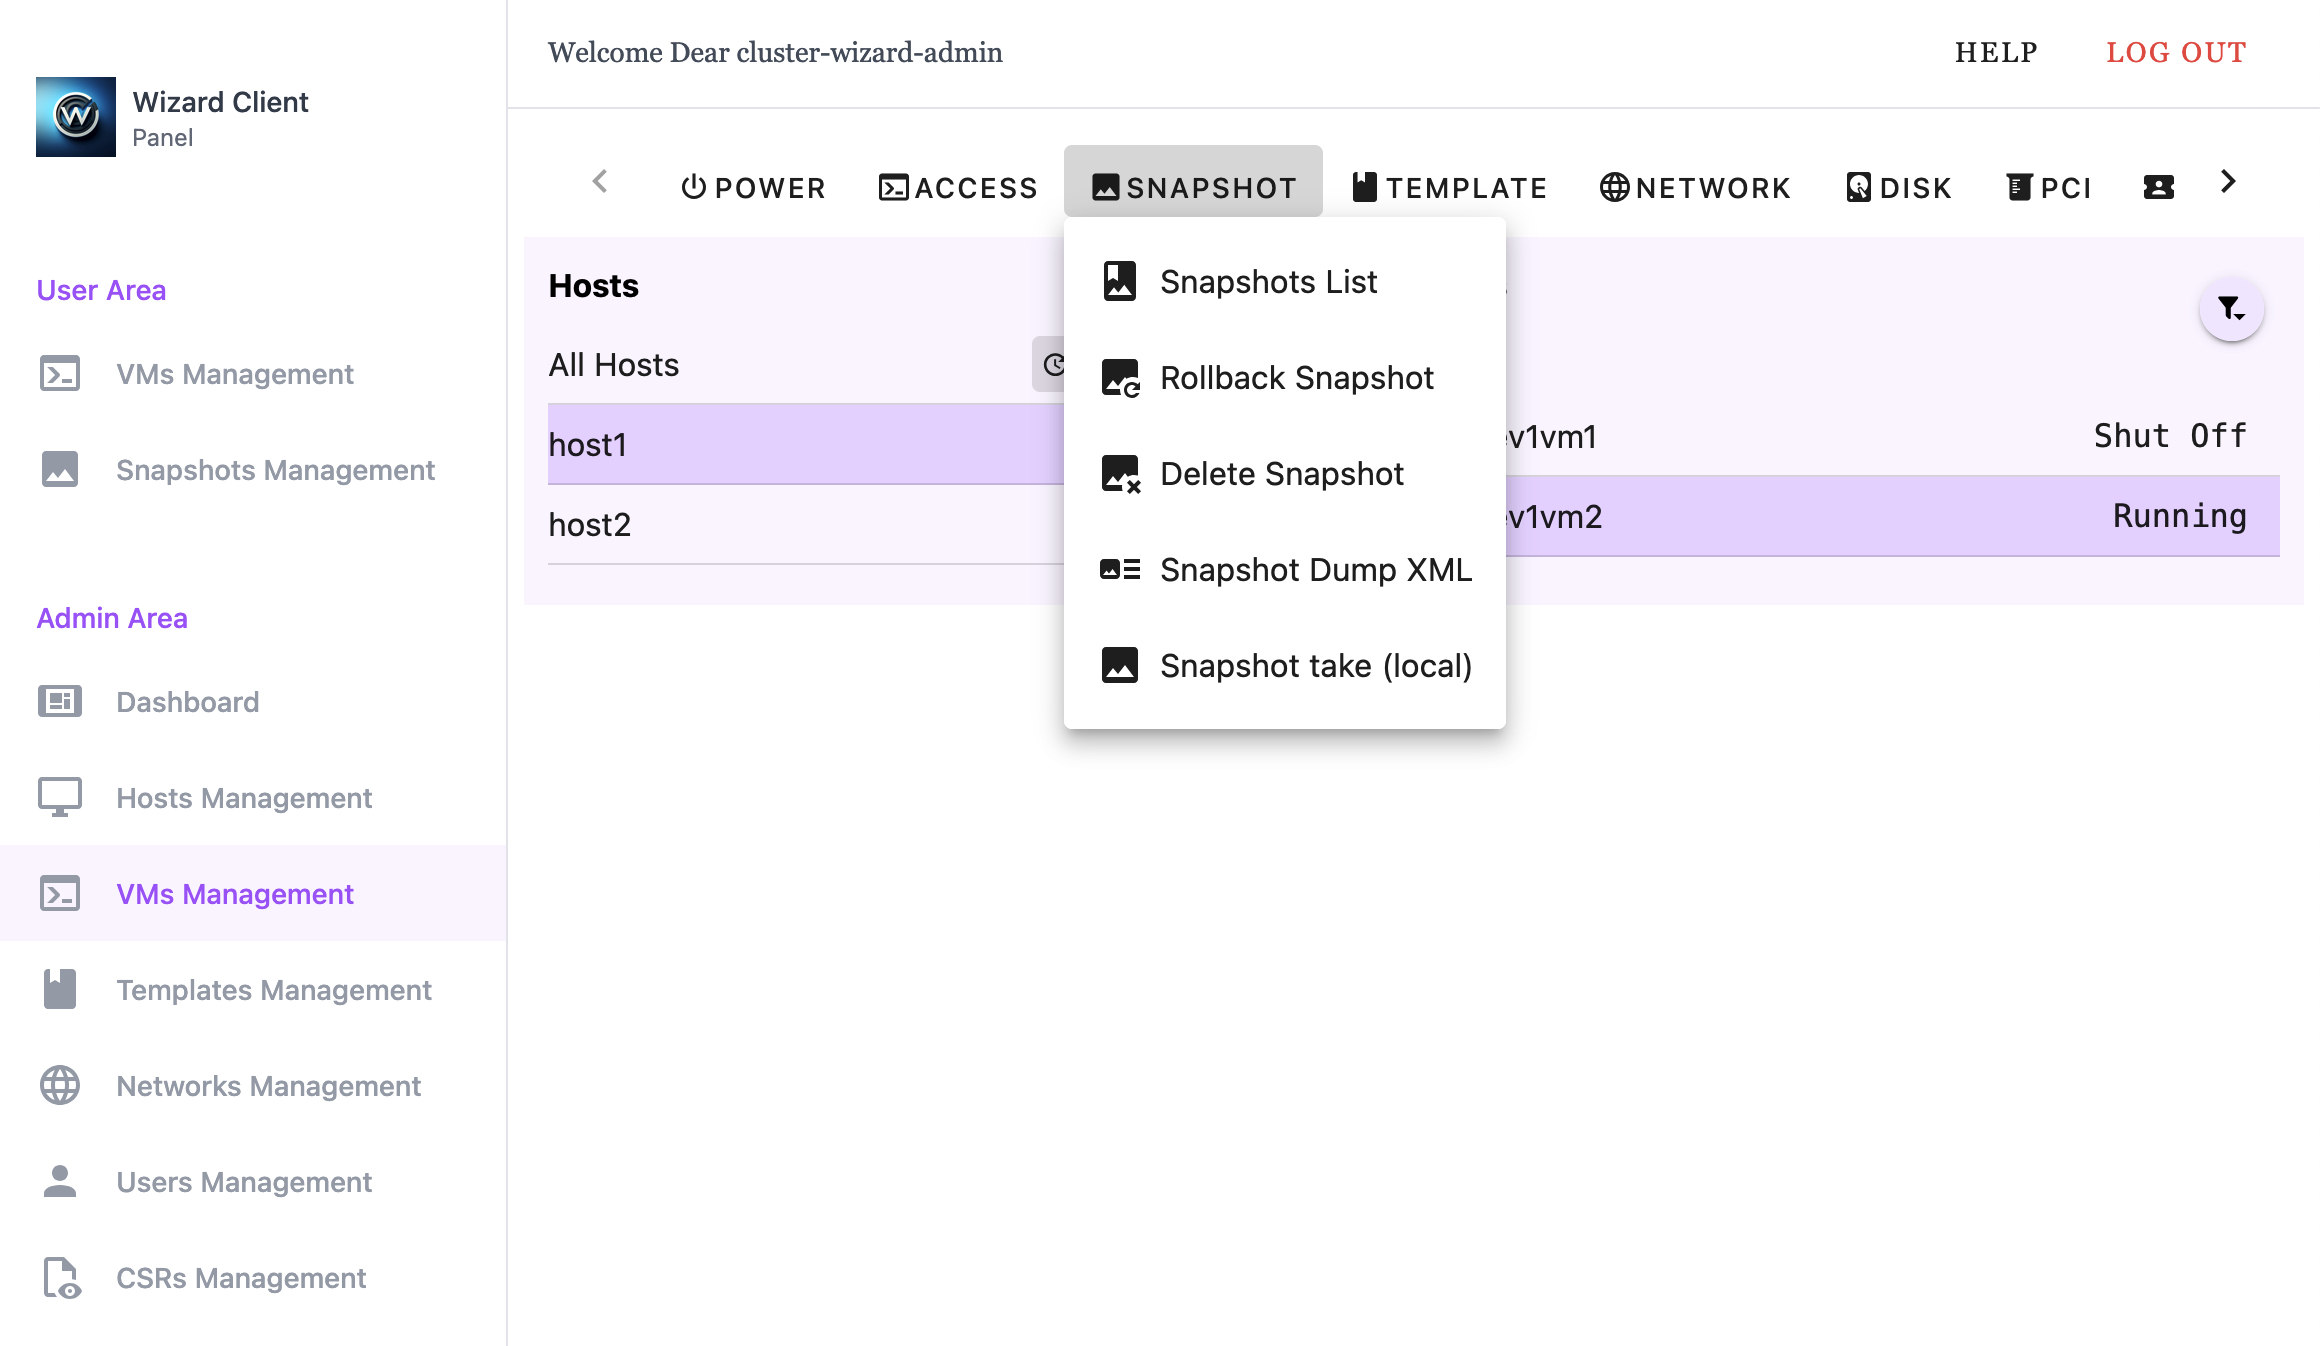Select Dashboard in the sidebar

pos(187,702)
